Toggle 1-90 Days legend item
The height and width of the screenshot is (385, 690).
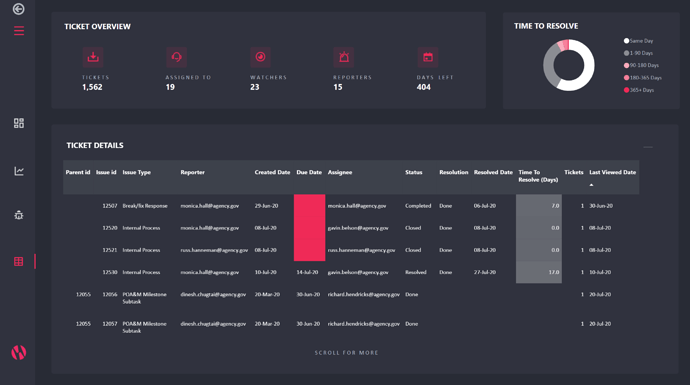[x=639, y=53]
